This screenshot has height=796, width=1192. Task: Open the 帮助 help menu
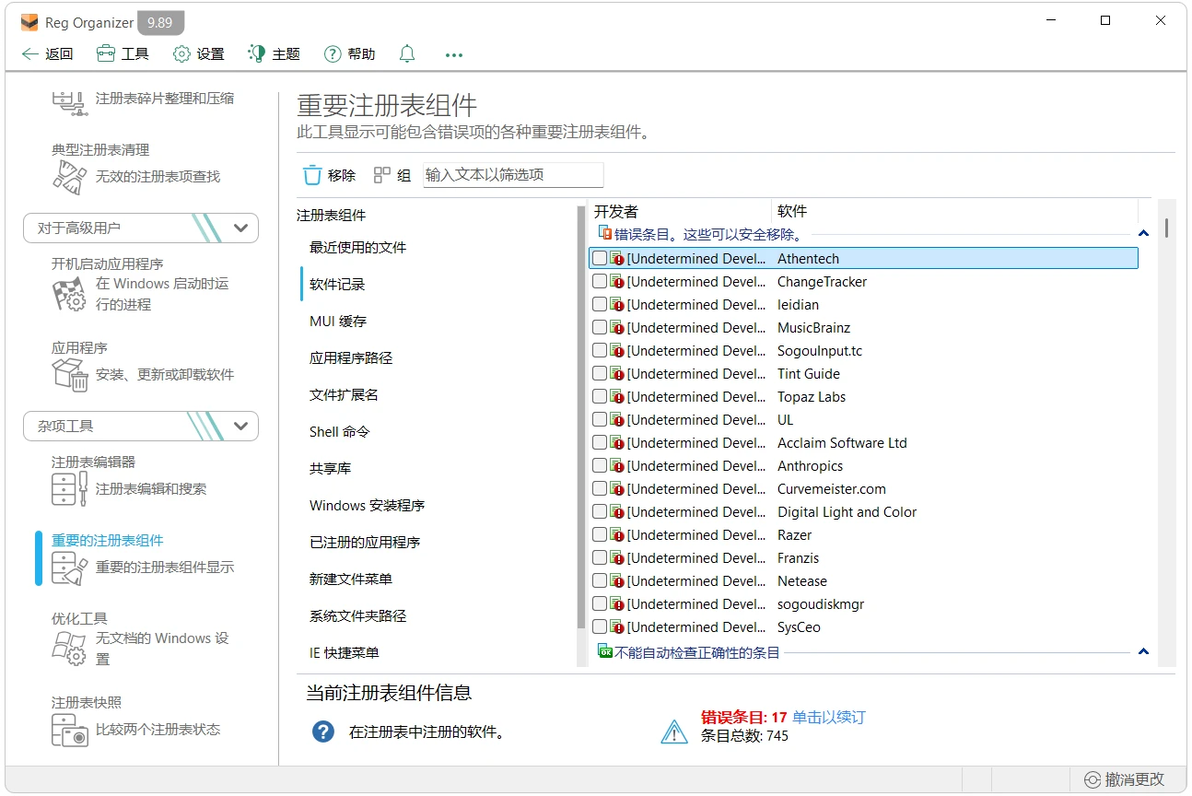[350, 54]
